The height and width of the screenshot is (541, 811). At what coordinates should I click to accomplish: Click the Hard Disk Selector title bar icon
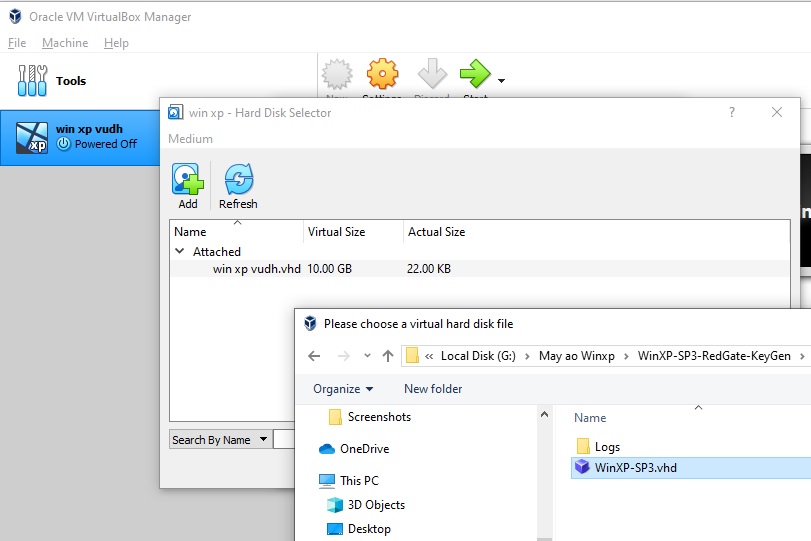coord(175,112)
